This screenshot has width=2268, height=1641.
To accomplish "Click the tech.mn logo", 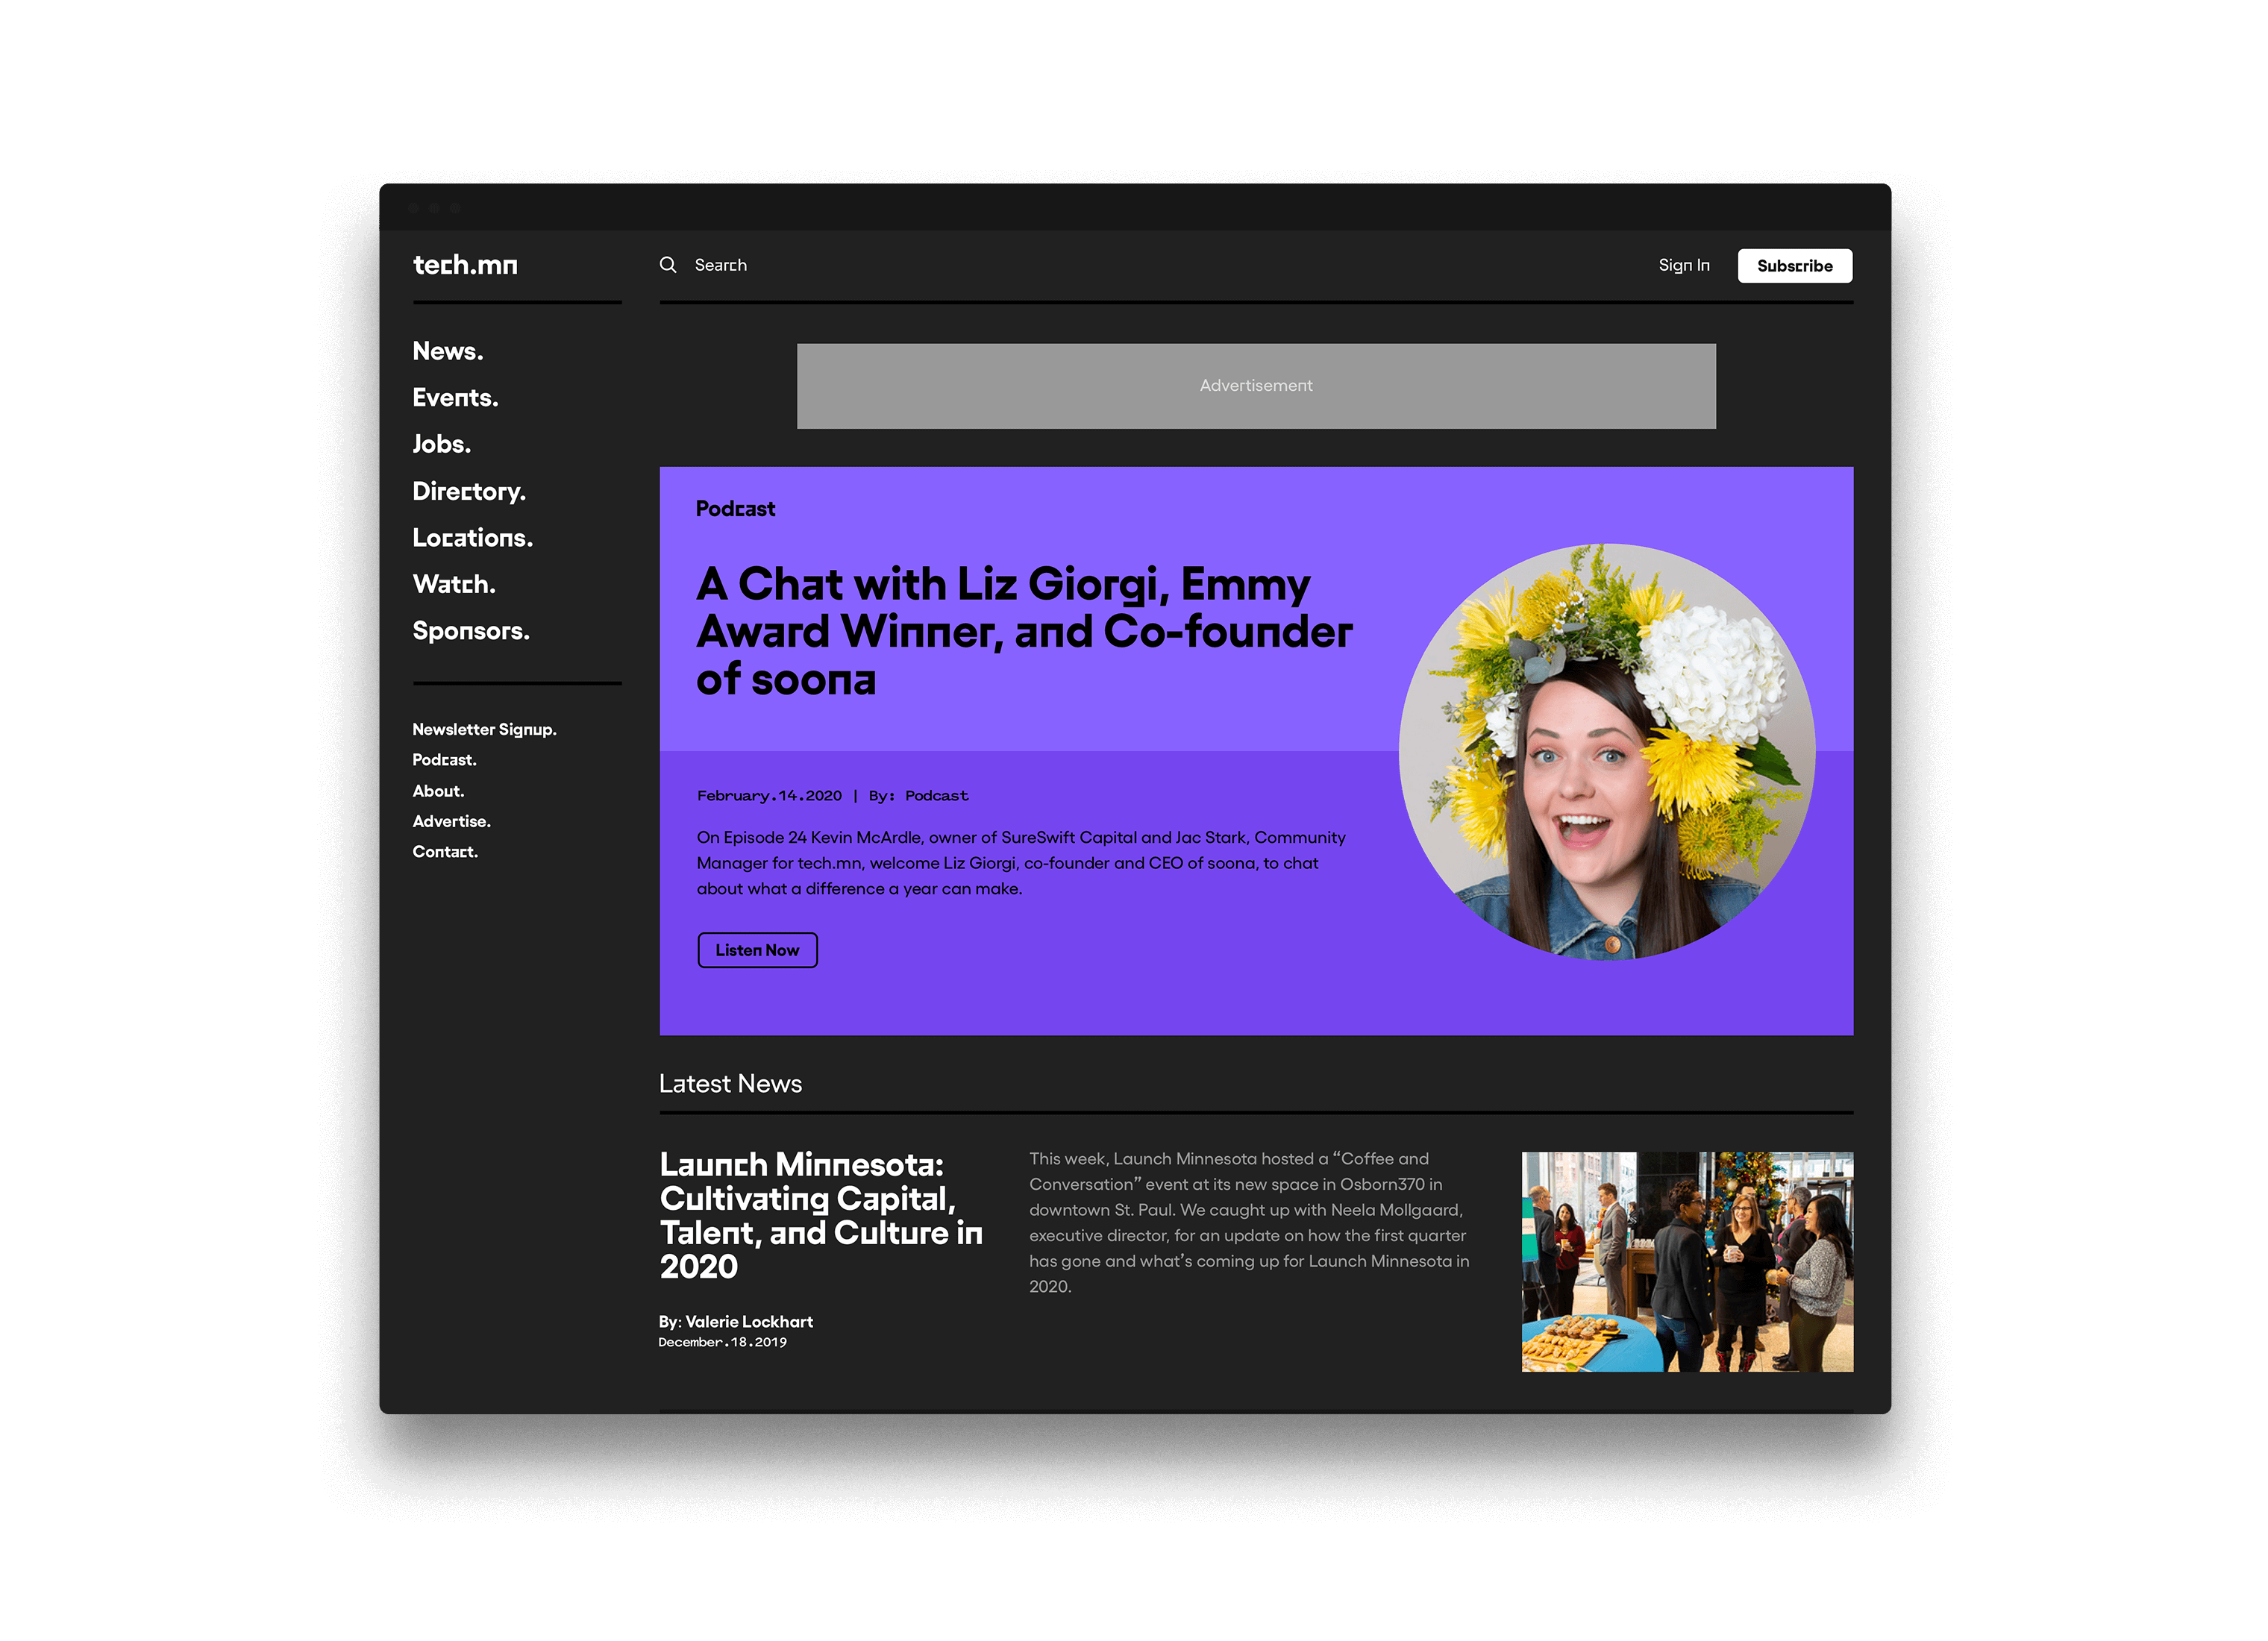I will pos(465,265).
